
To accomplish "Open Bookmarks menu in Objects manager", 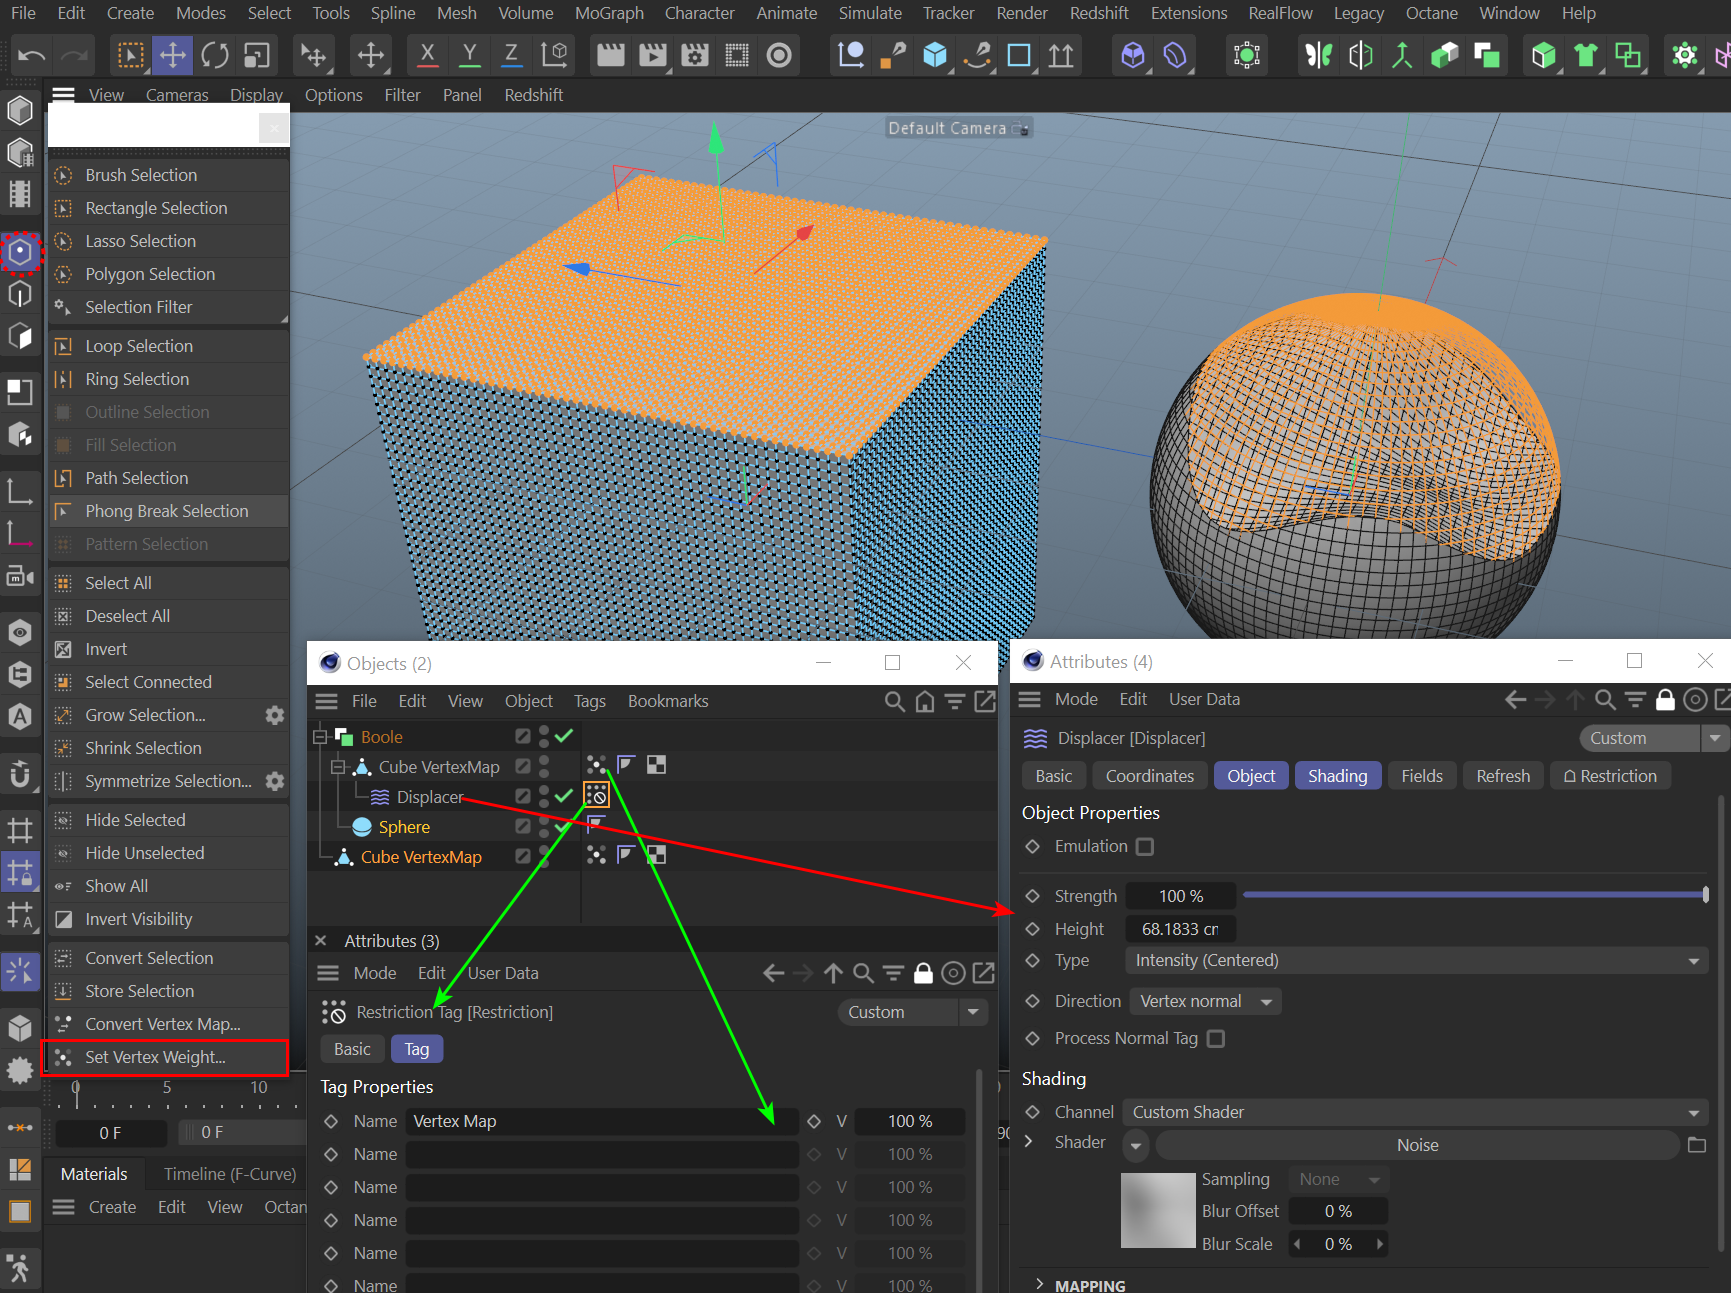I will click(x=668, y=701).
